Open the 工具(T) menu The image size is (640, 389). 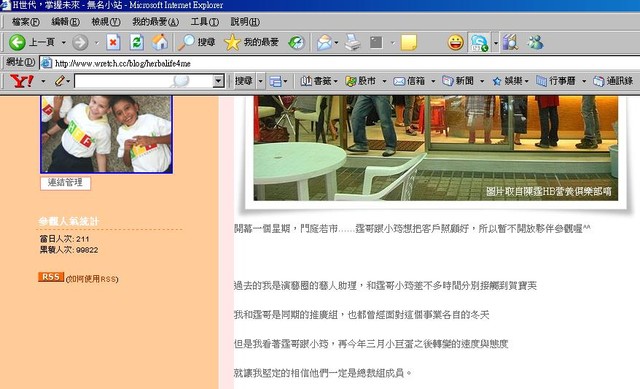(205, 22)
